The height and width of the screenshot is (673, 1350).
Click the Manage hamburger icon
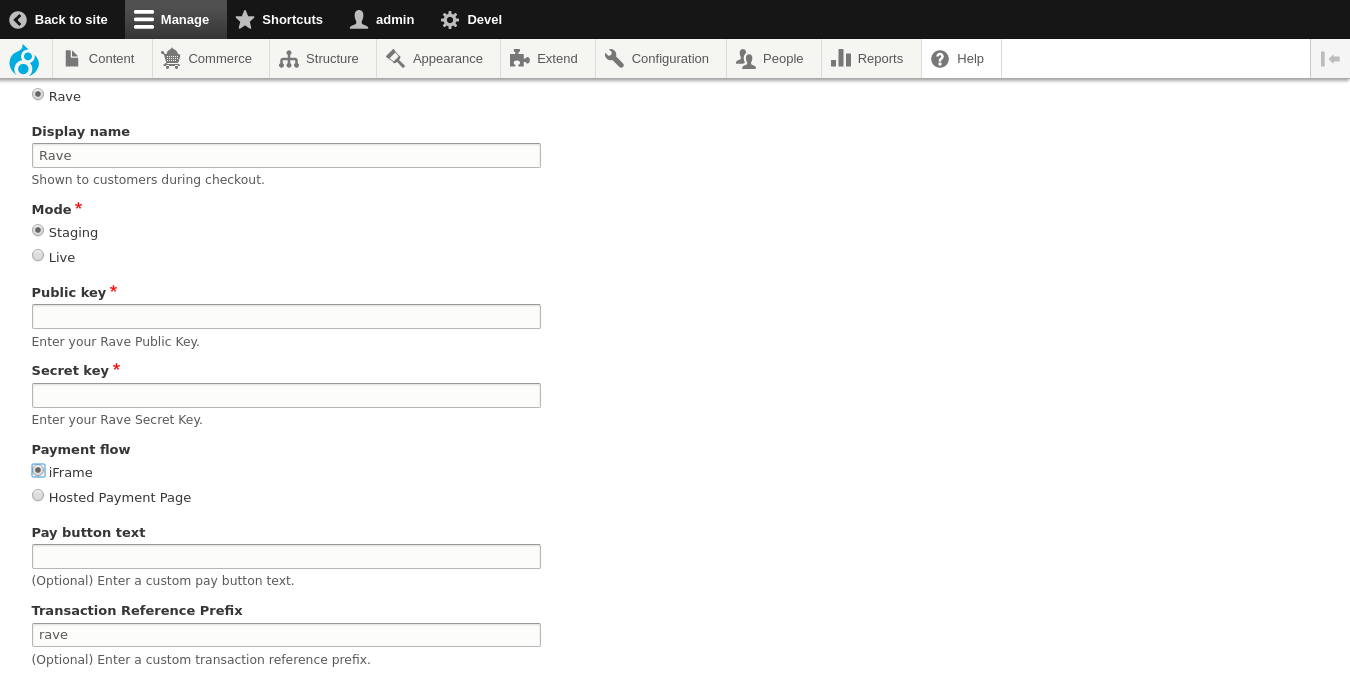[144, 19]
